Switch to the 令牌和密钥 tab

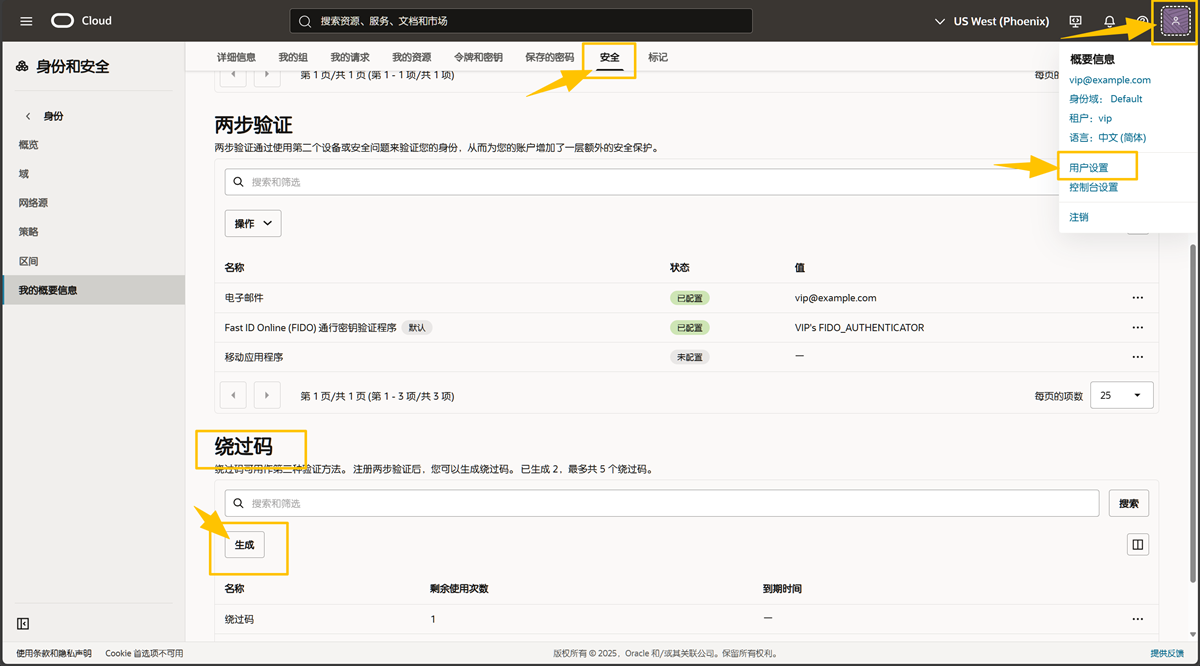click(478, 58)
